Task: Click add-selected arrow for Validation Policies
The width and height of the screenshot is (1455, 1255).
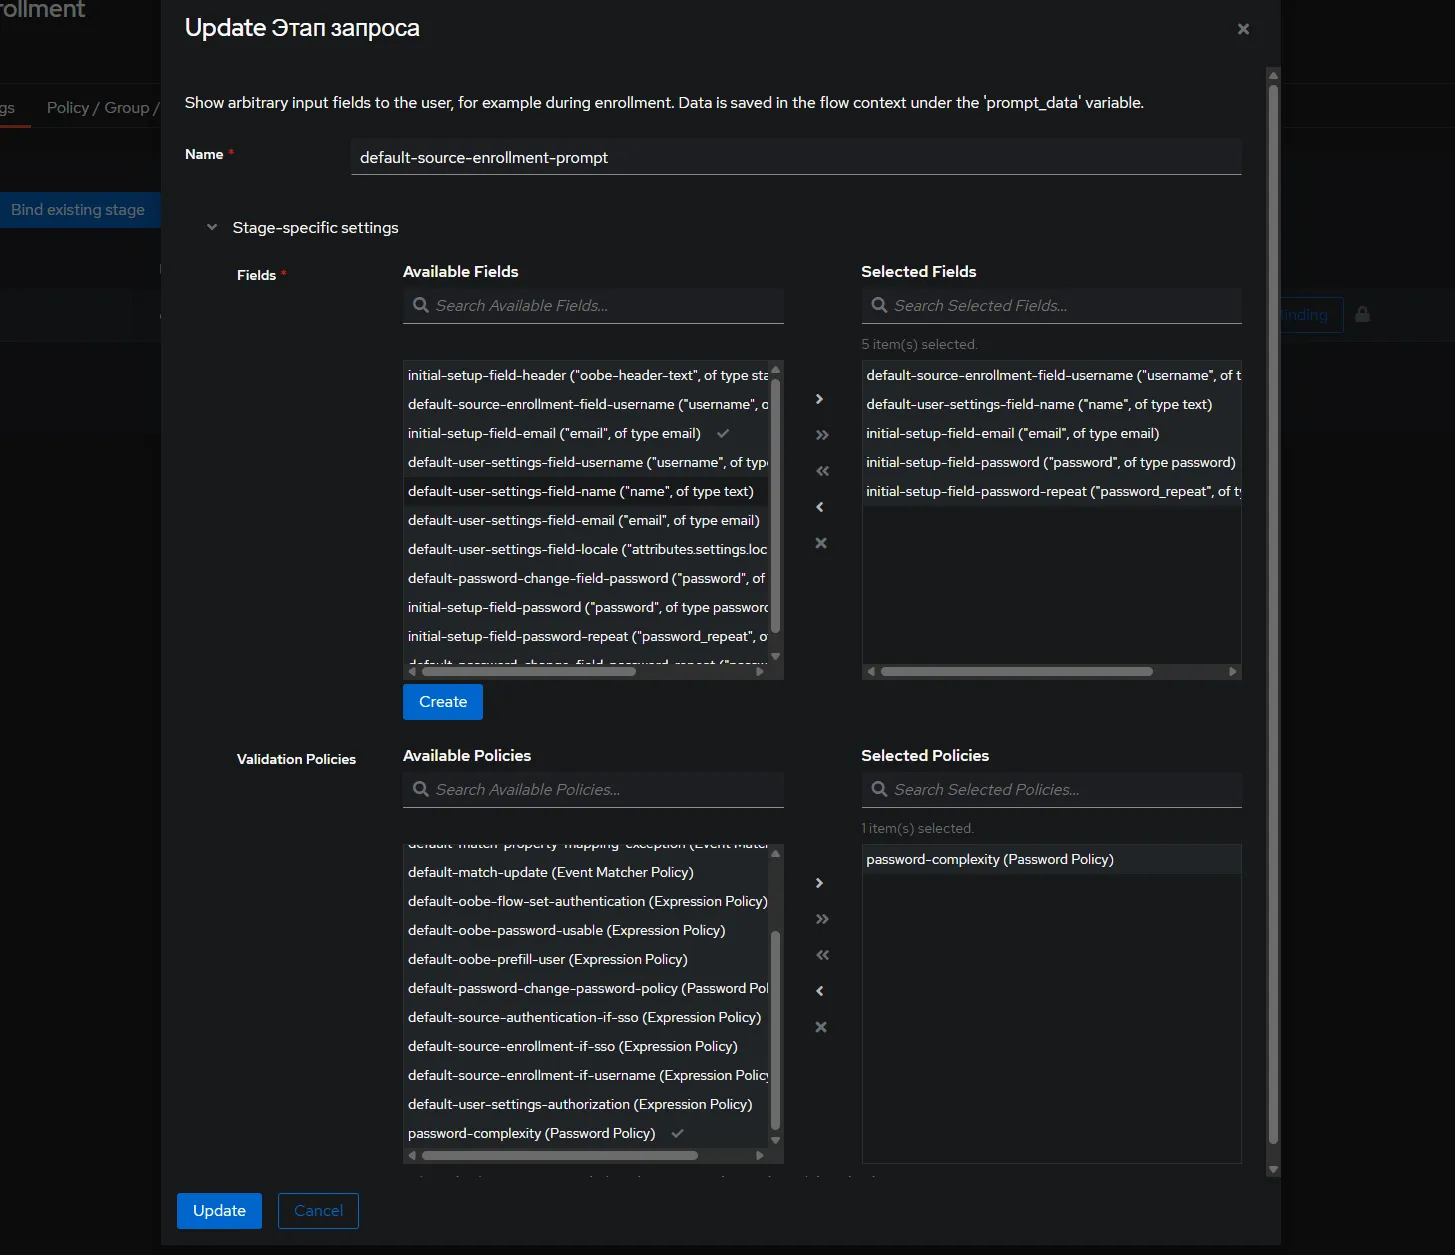Action: pyautogui.click(x=820, y=883)
